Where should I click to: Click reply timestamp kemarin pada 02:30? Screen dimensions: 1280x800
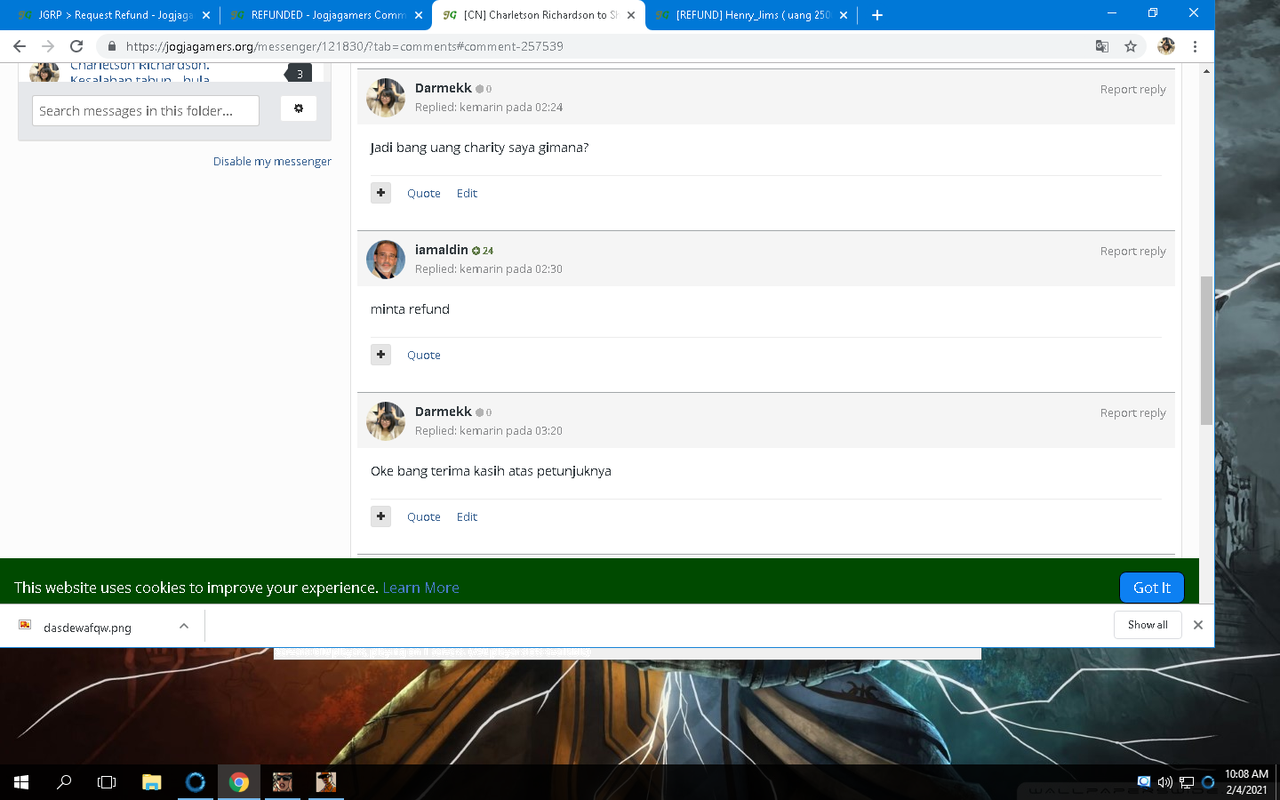511,269
